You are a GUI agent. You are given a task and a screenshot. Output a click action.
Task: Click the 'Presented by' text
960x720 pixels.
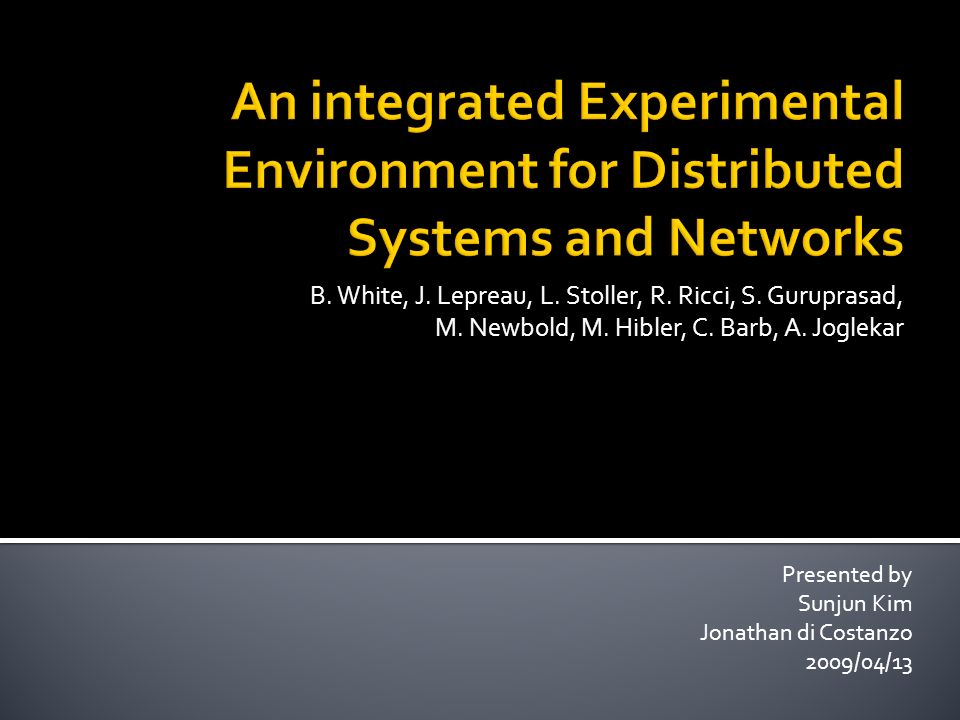(847, 575)
